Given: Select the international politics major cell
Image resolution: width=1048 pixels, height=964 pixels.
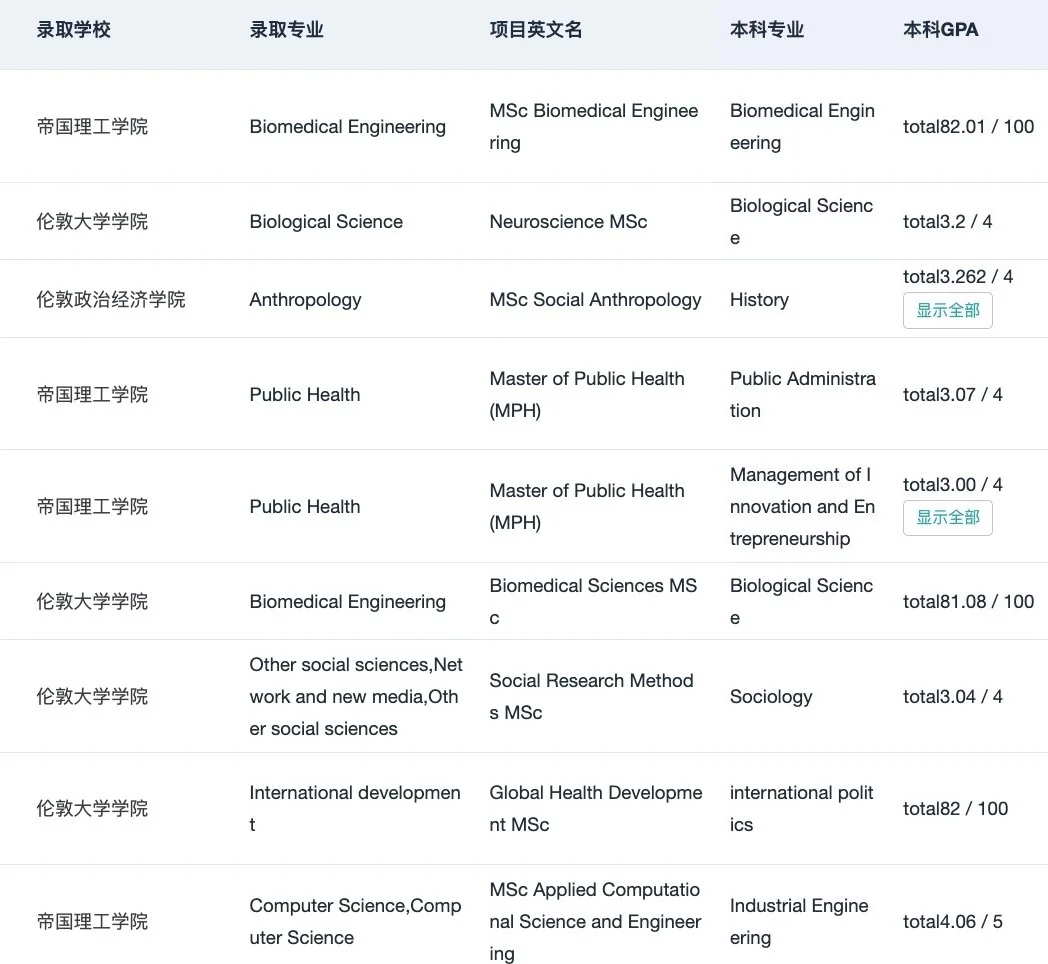Looking at the screenshot, I should 801,809.
